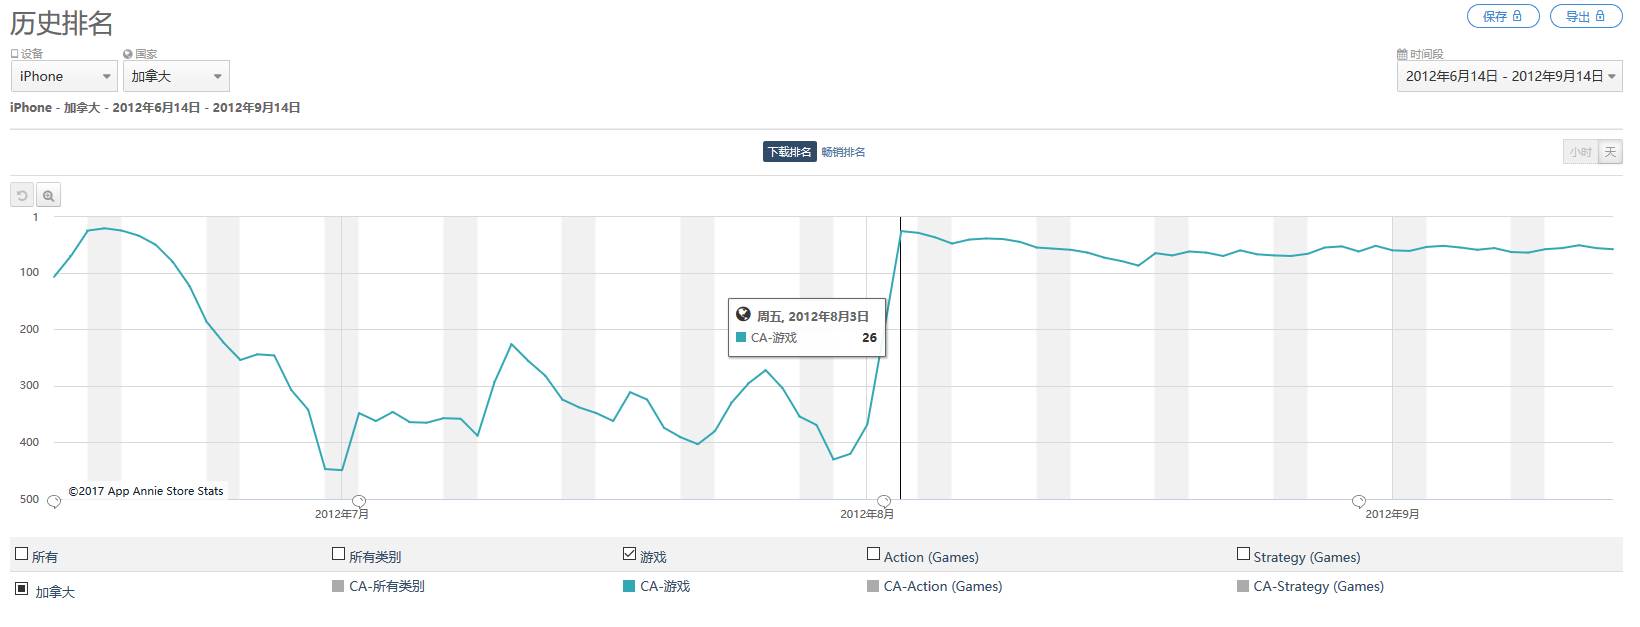Screen dimensions: 1640x627
Task: Open the 加拿大 country dropdown
Action: pyautogui.click(x=176, y=76)
